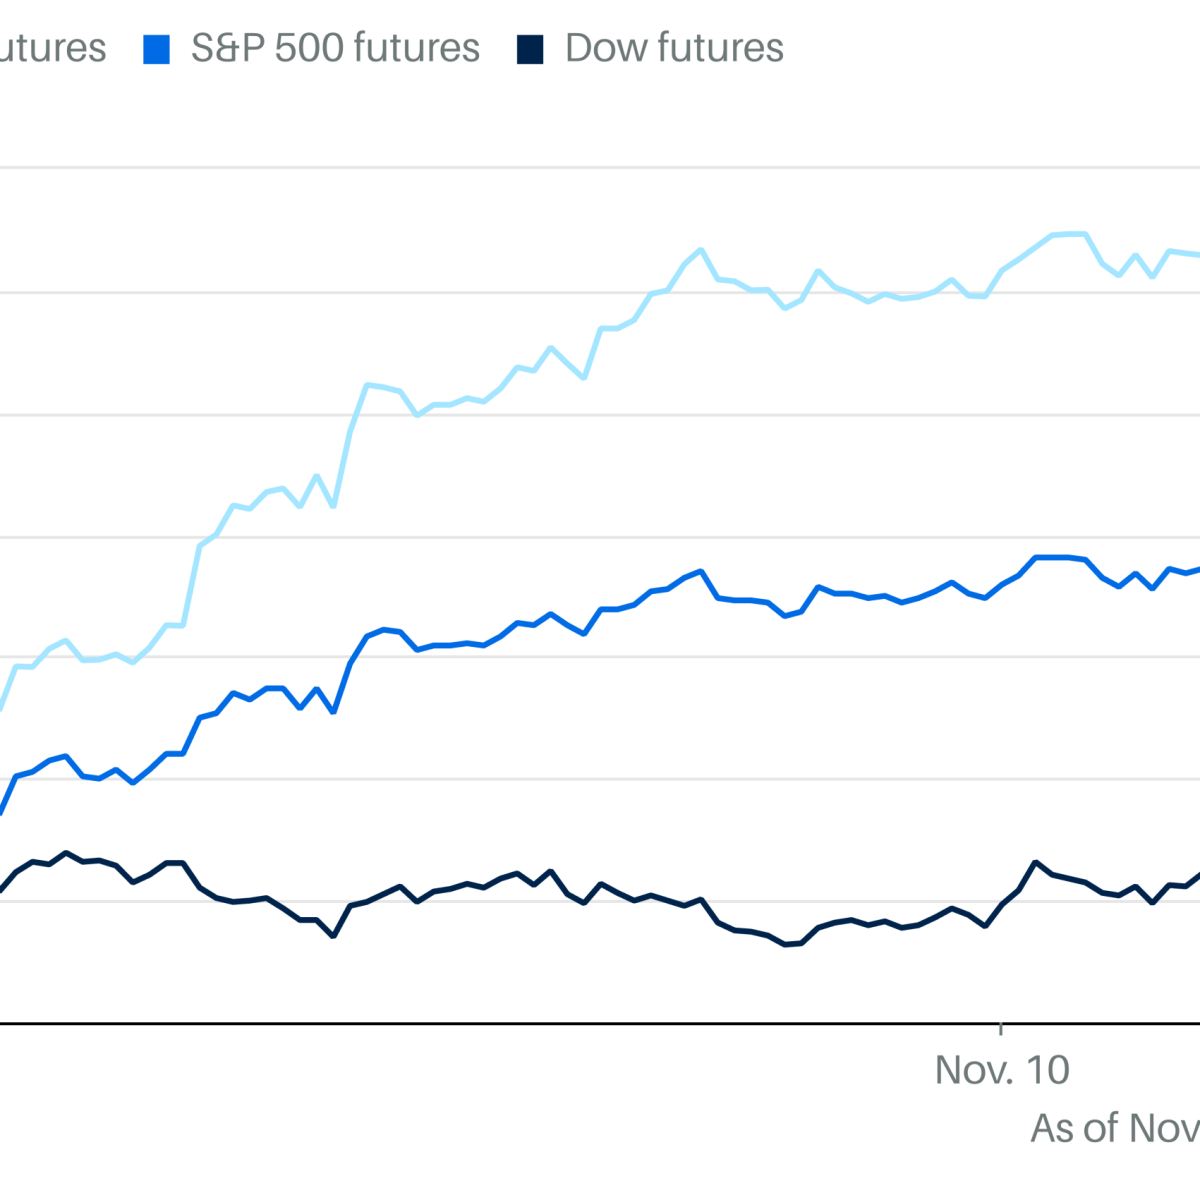Image resolution: width=1200 pixels, height=1200 pixels.
Task: Click the Nov. 10 tick mark on the axis
Action: 1001,1028
